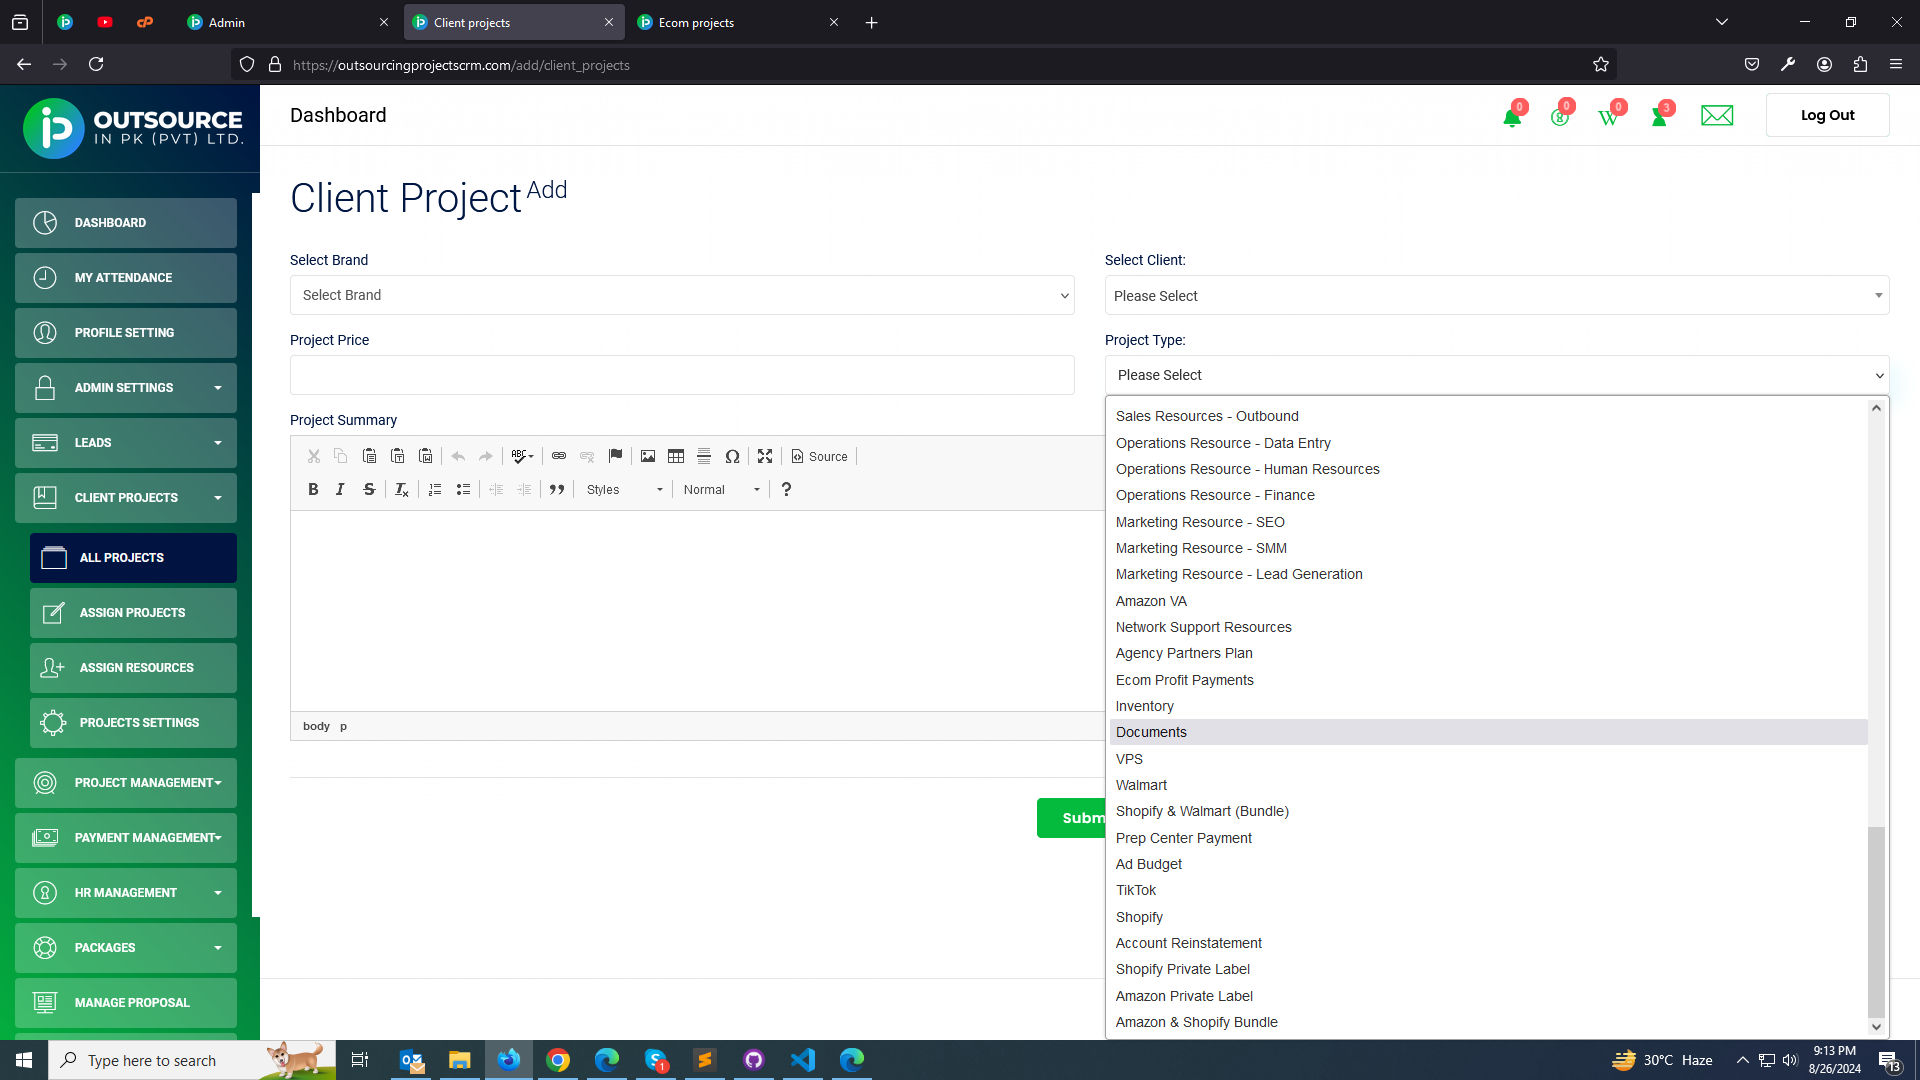The image size is (1920, 1080).
Task: Switch to Admin browser tab
Action: (x=288, y=22)
